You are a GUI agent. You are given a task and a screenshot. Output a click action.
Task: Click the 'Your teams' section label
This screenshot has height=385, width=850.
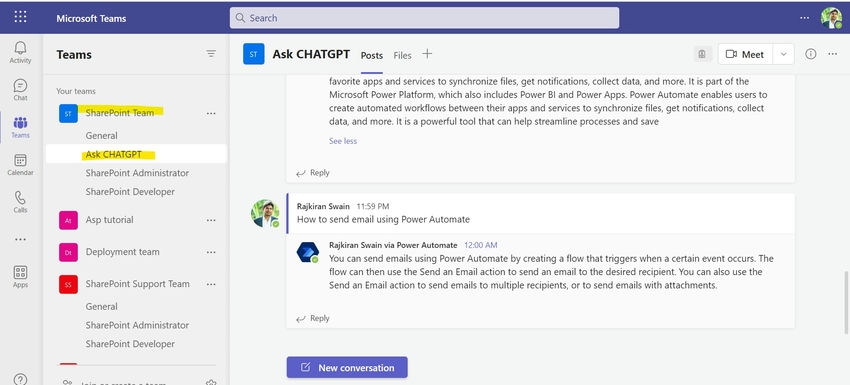76,91
